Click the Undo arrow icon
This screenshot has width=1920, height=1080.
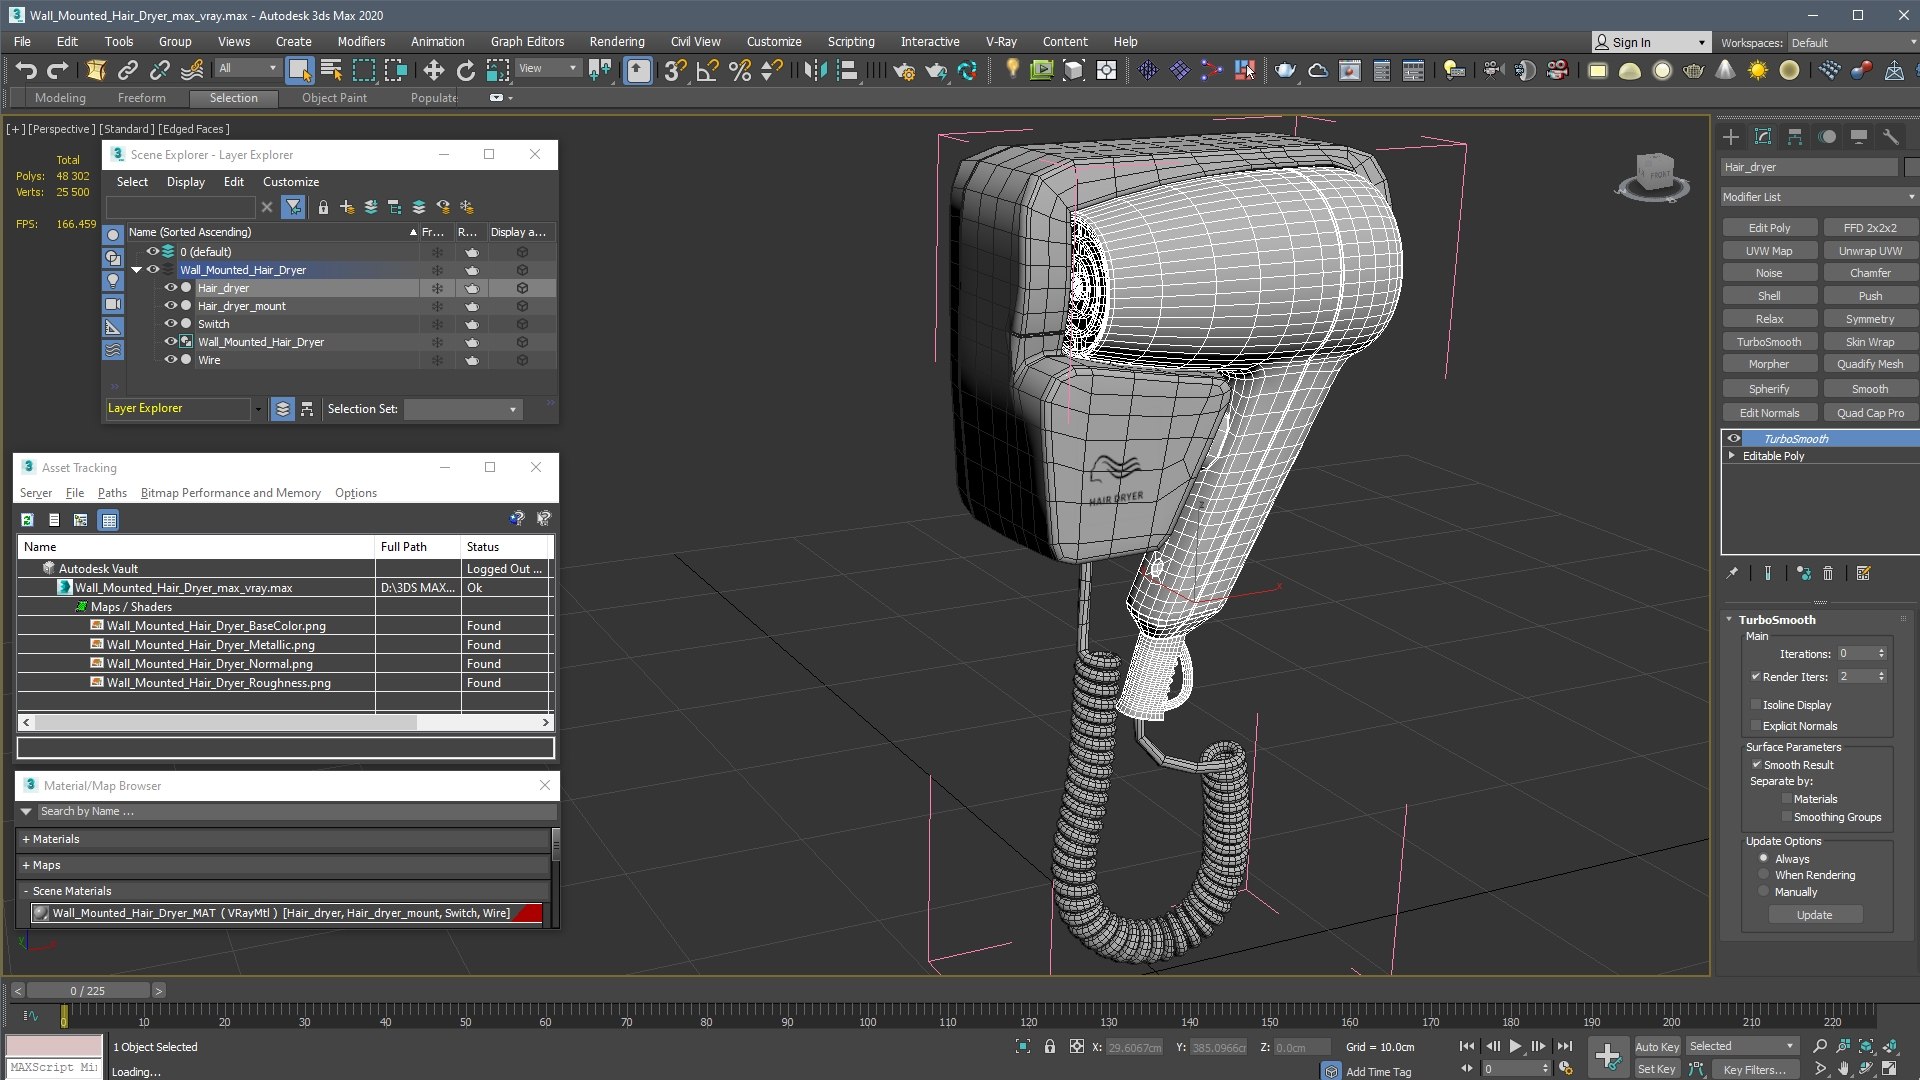(x=26, y=70)
